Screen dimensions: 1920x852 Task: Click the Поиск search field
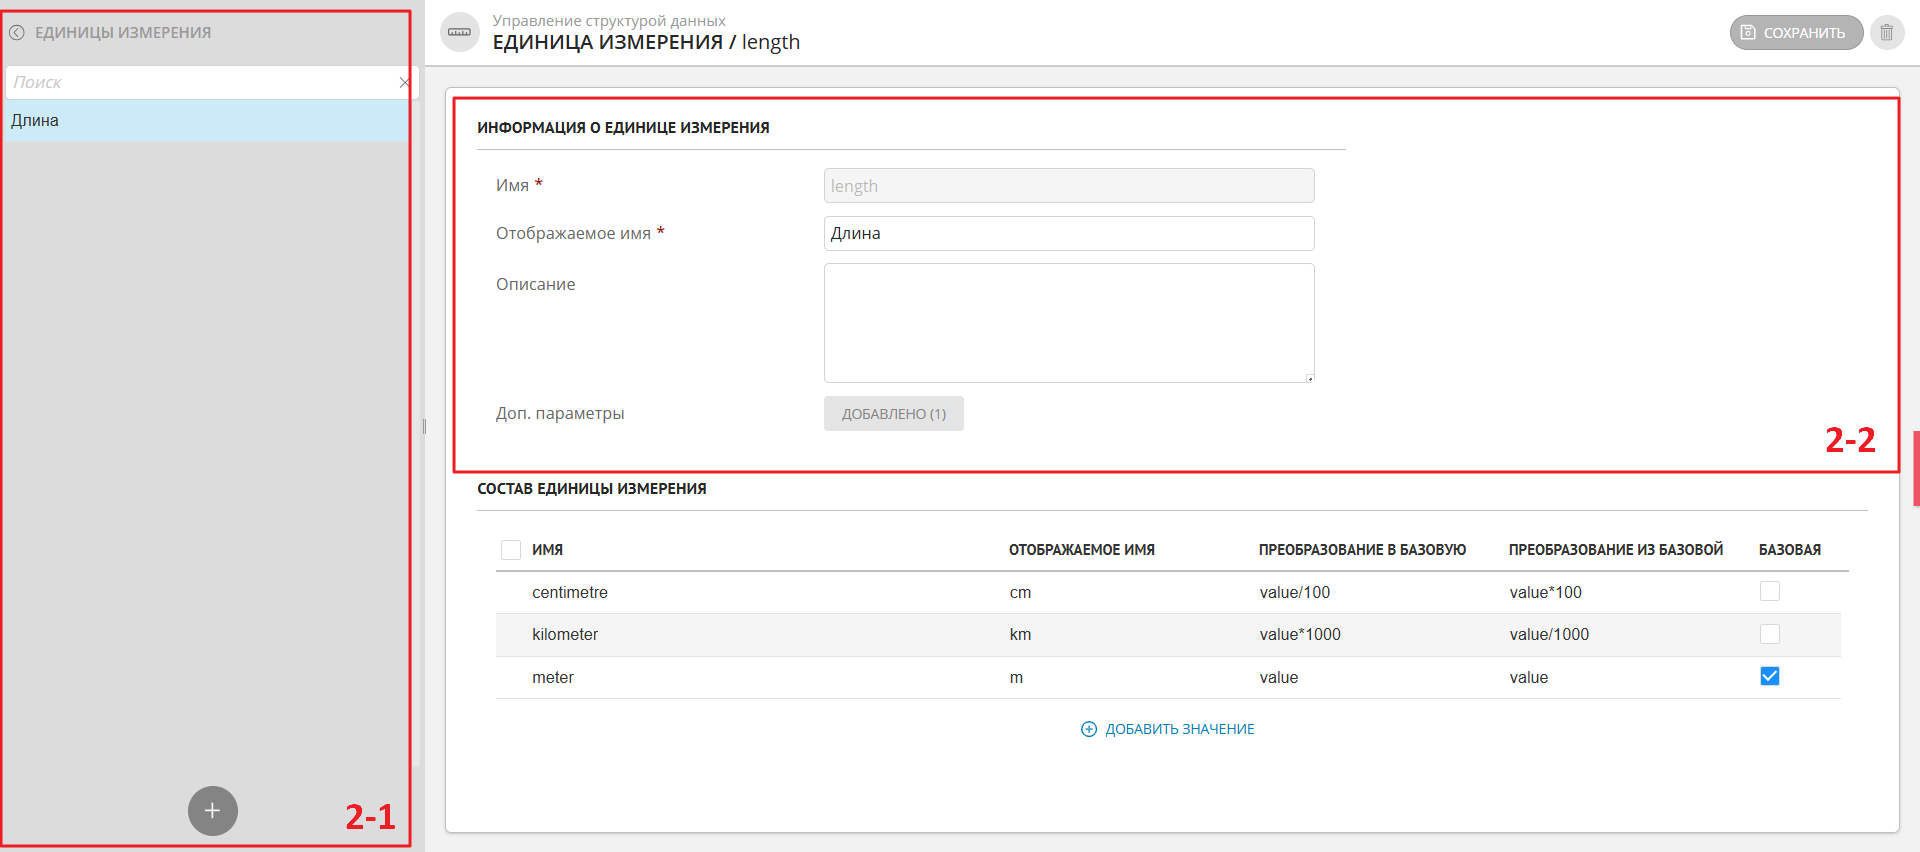click(x=200, y=83)
